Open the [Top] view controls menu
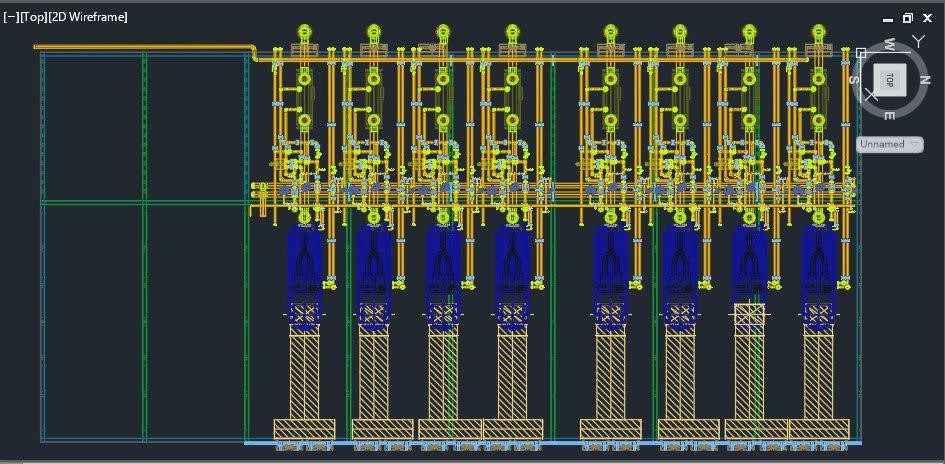This screenshot has height=464, width=945. pos(33,17)
